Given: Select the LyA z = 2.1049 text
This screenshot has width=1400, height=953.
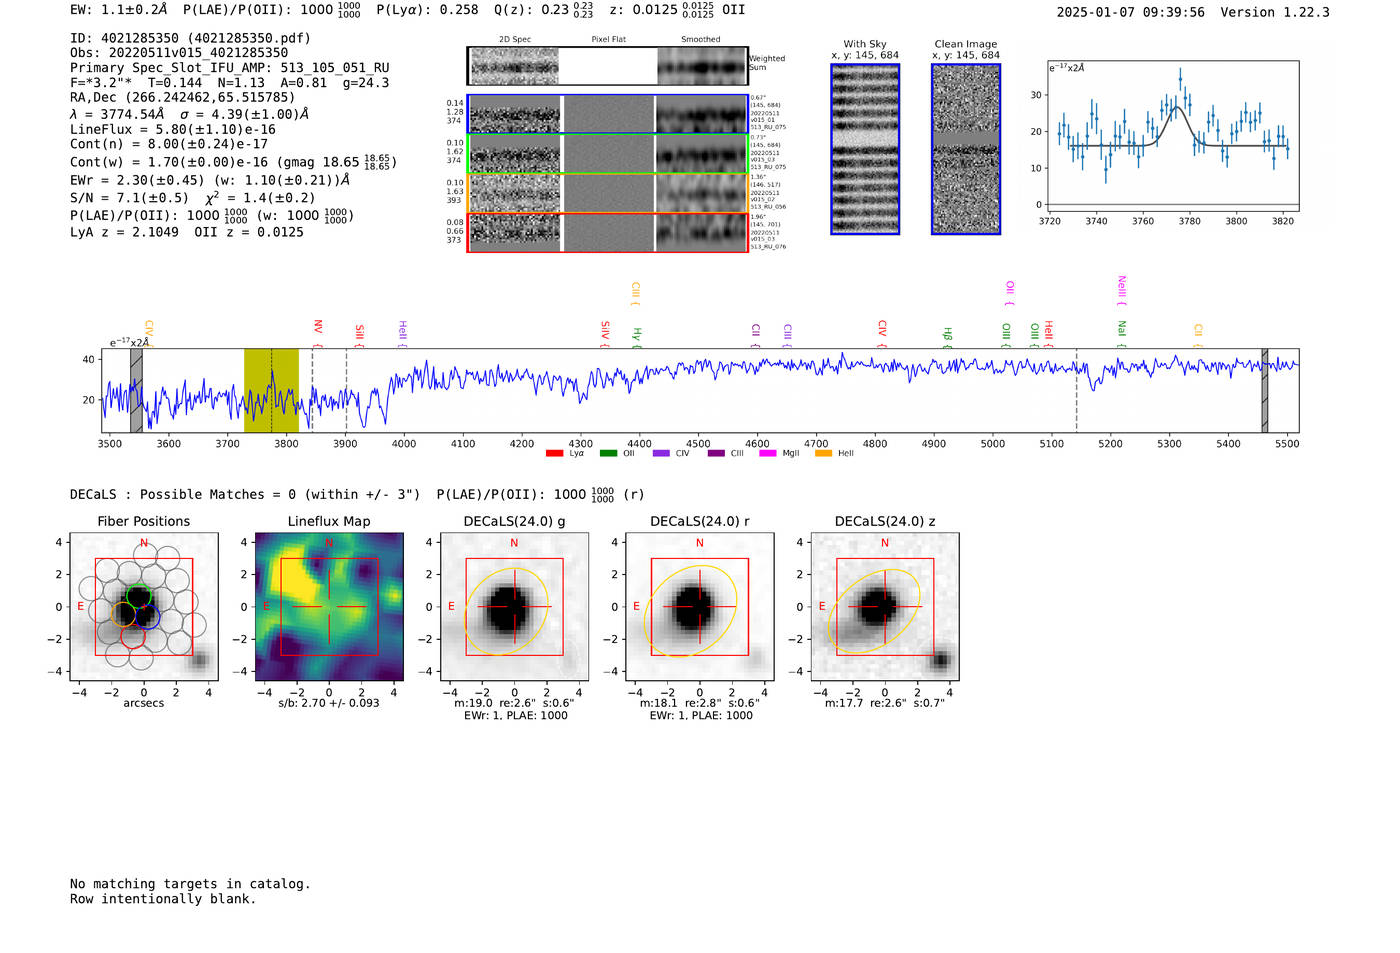Looking at the screenshot, I should (125, 232).
